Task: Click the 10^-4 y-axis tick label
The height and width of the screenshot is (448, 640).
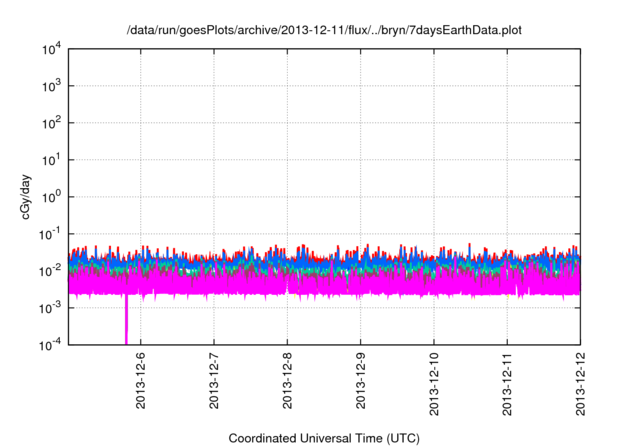Action: coord(50,345)
